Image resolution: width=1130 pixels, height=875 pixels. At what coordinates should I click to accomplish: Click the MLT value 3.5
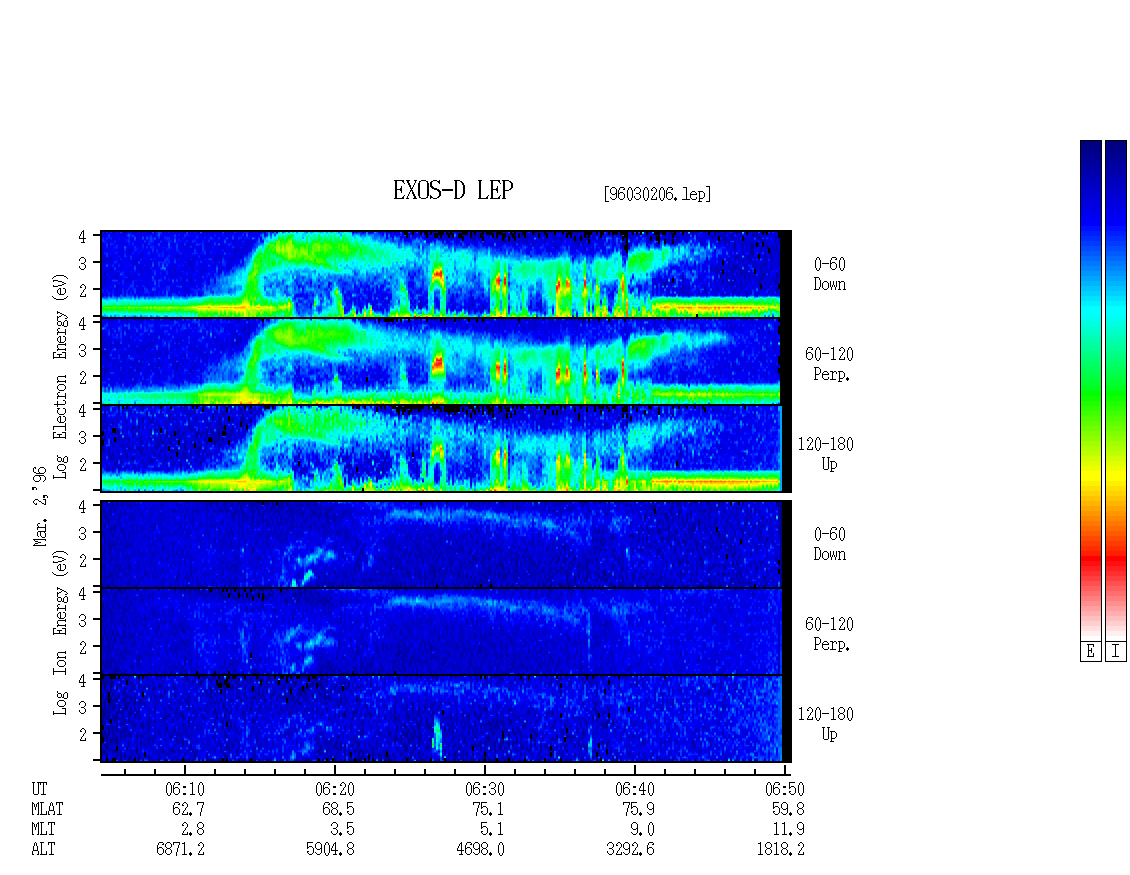coord(343,829)
